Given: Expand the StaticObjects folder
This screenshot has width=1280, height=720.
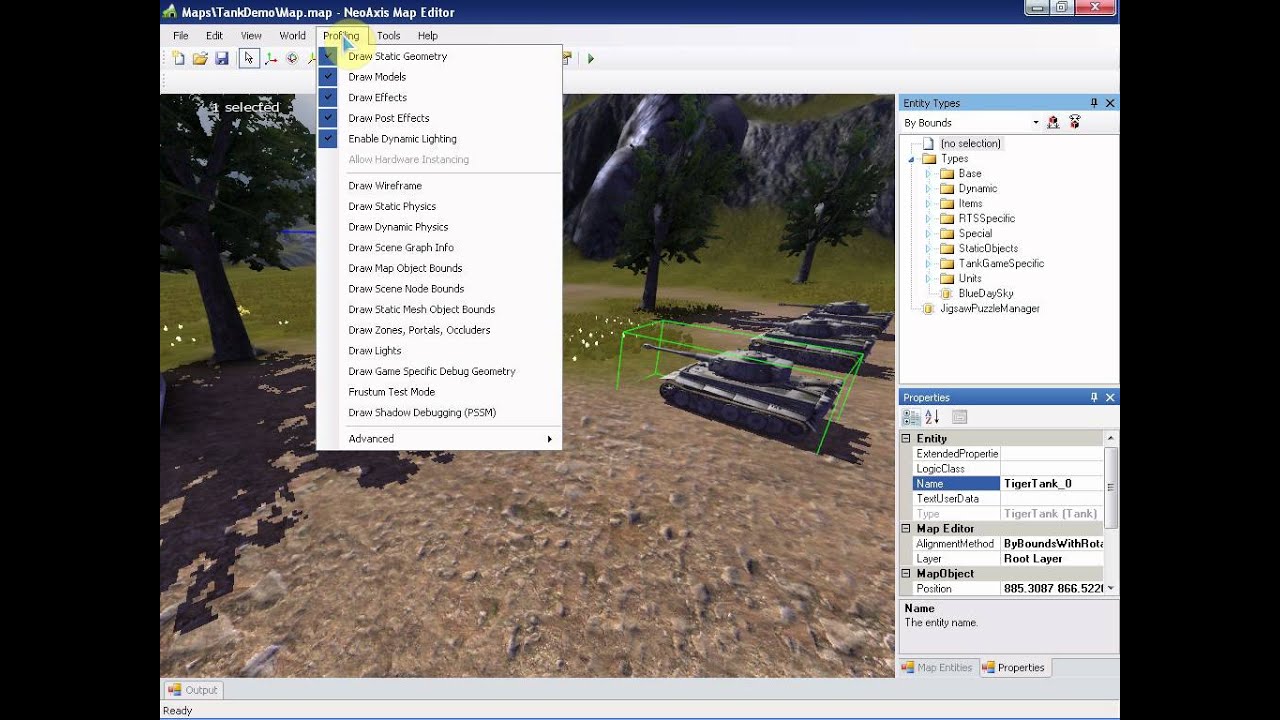Looking at the screenshot, I should [x=927, y=249].
